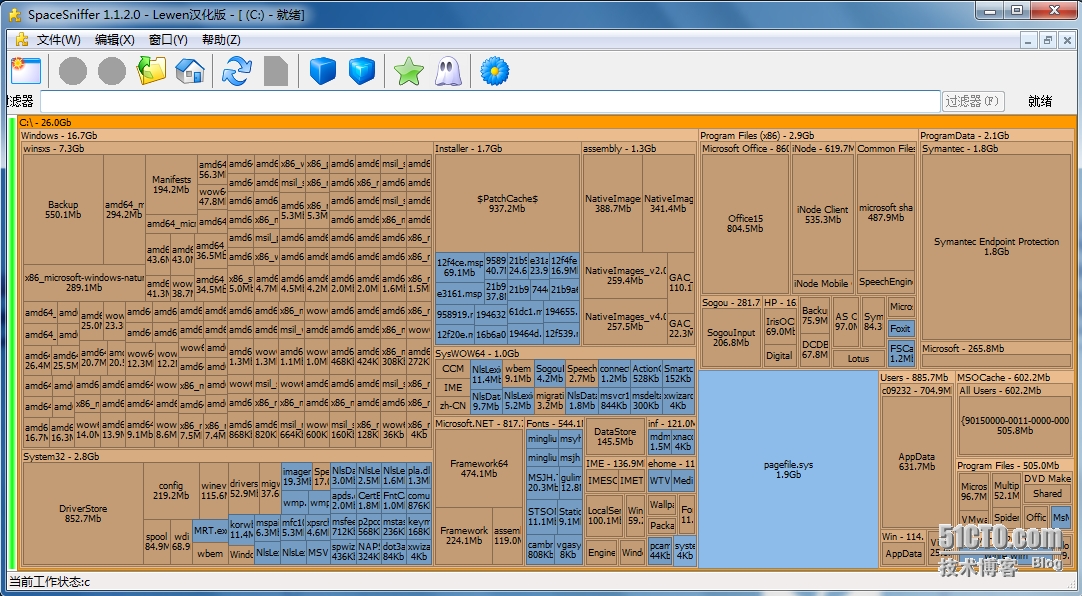The height and width of the screenshot is (596, 1082).
Task: Select the assembly - 1.3Gb header
Action: pyautogui.click(x=639, y=148)
